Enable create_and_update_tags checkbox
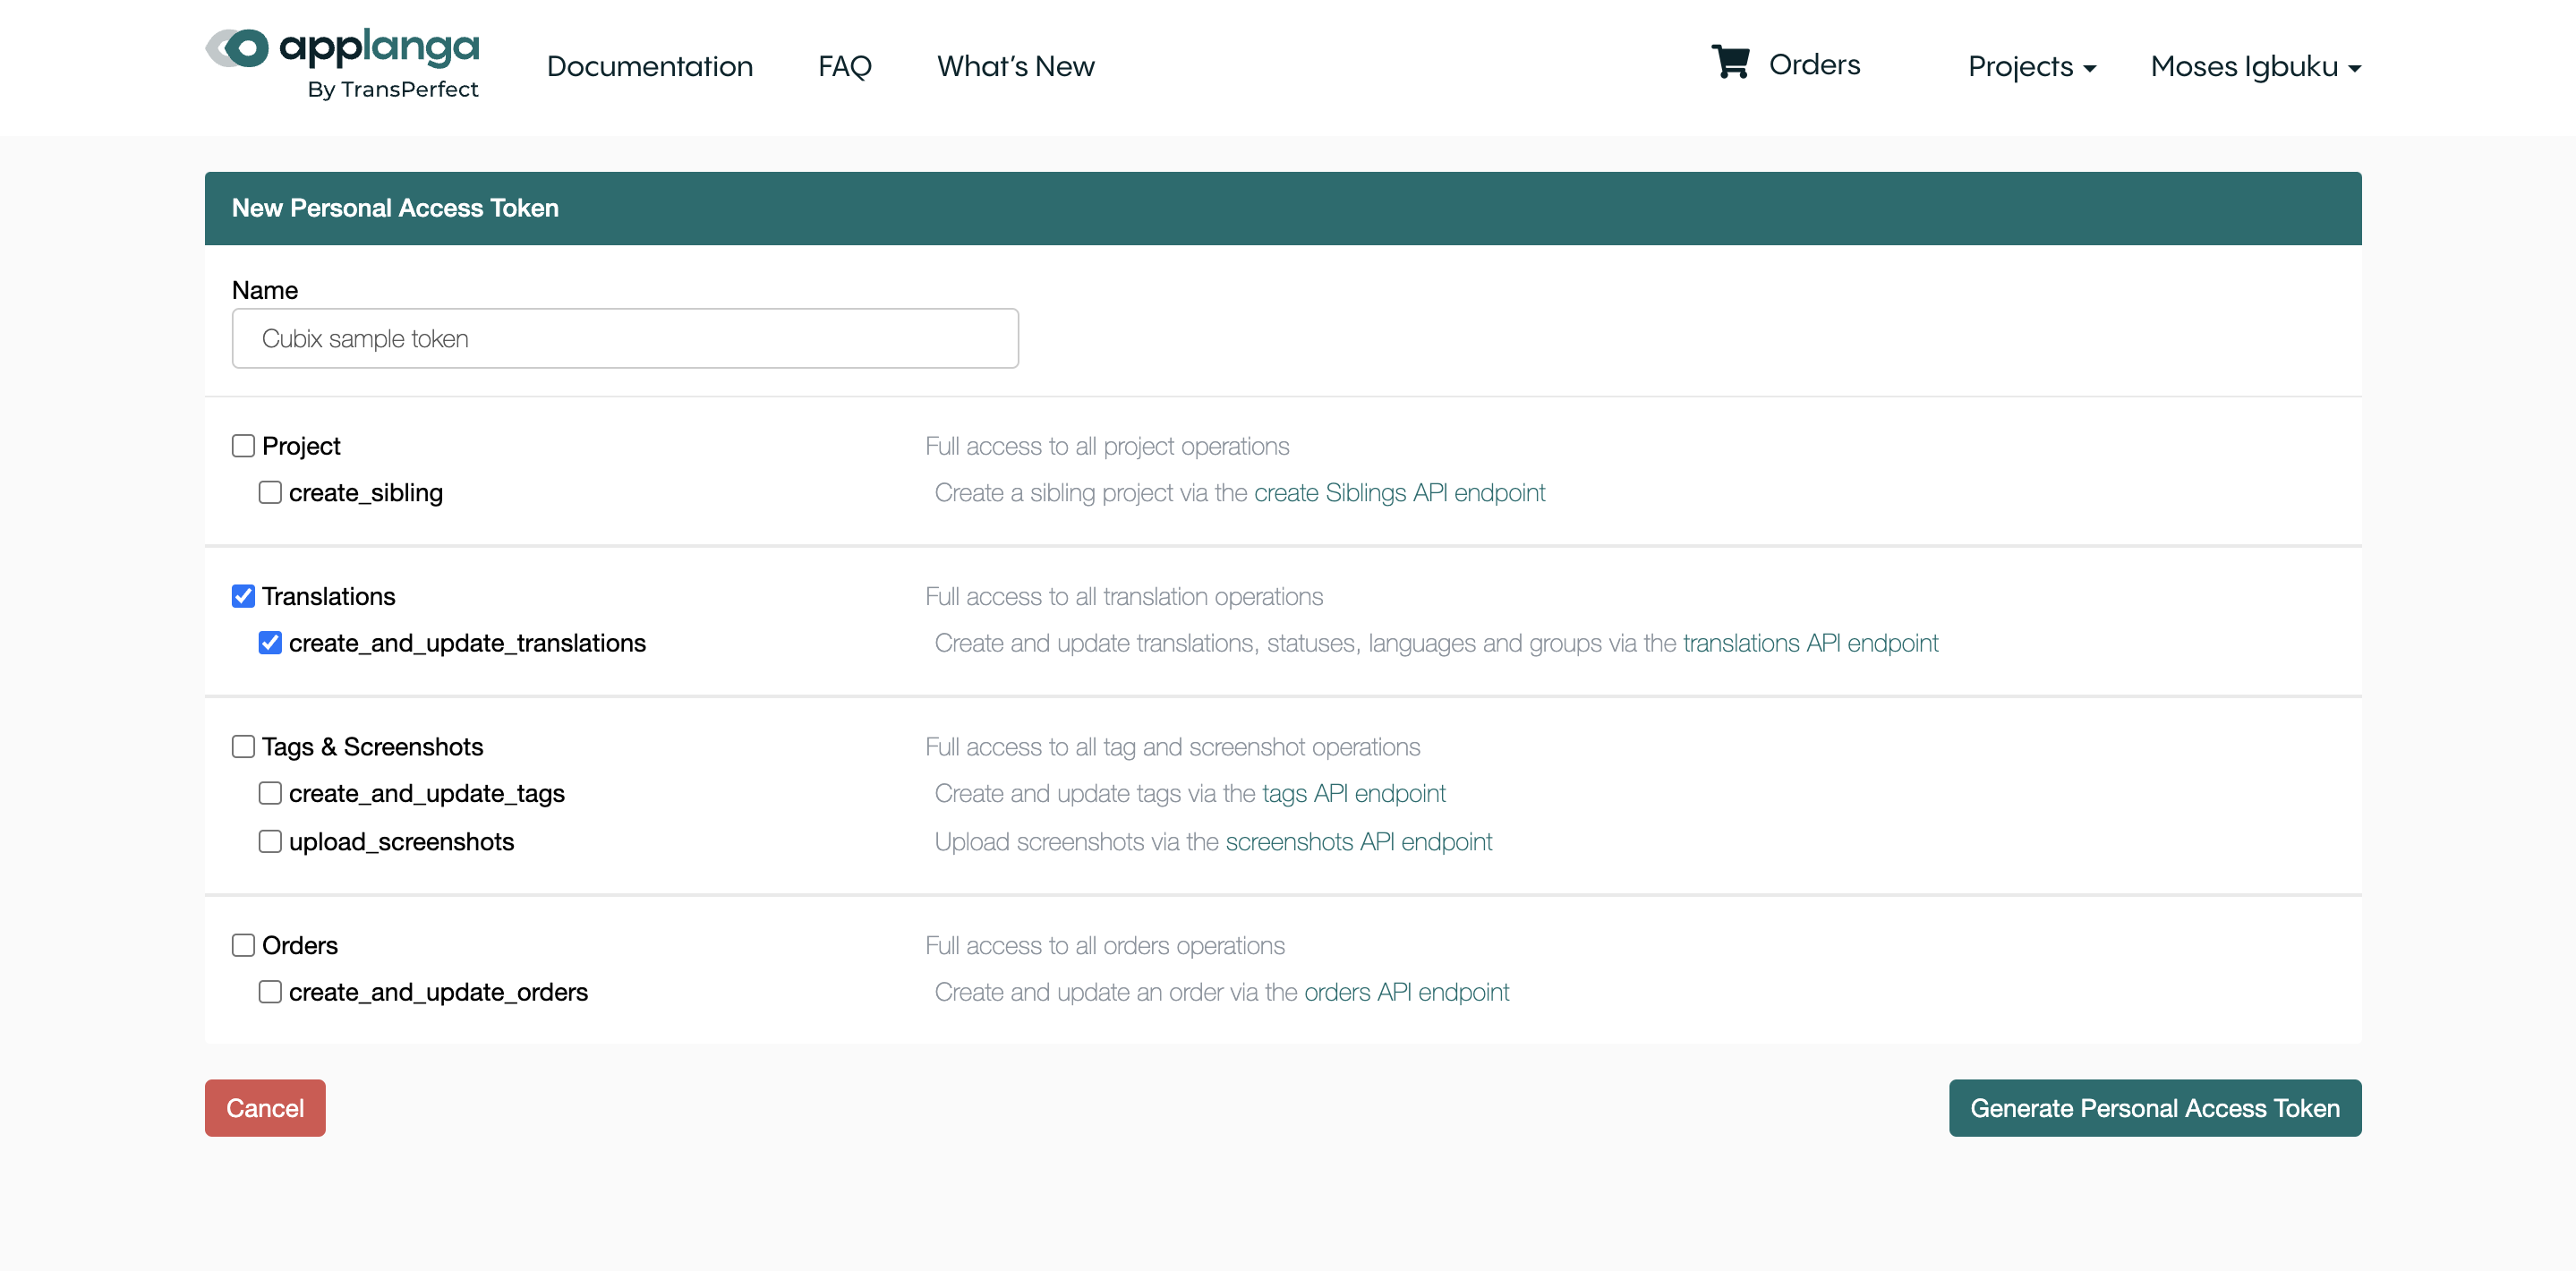 pyautogui.click(x=270, y=793)
